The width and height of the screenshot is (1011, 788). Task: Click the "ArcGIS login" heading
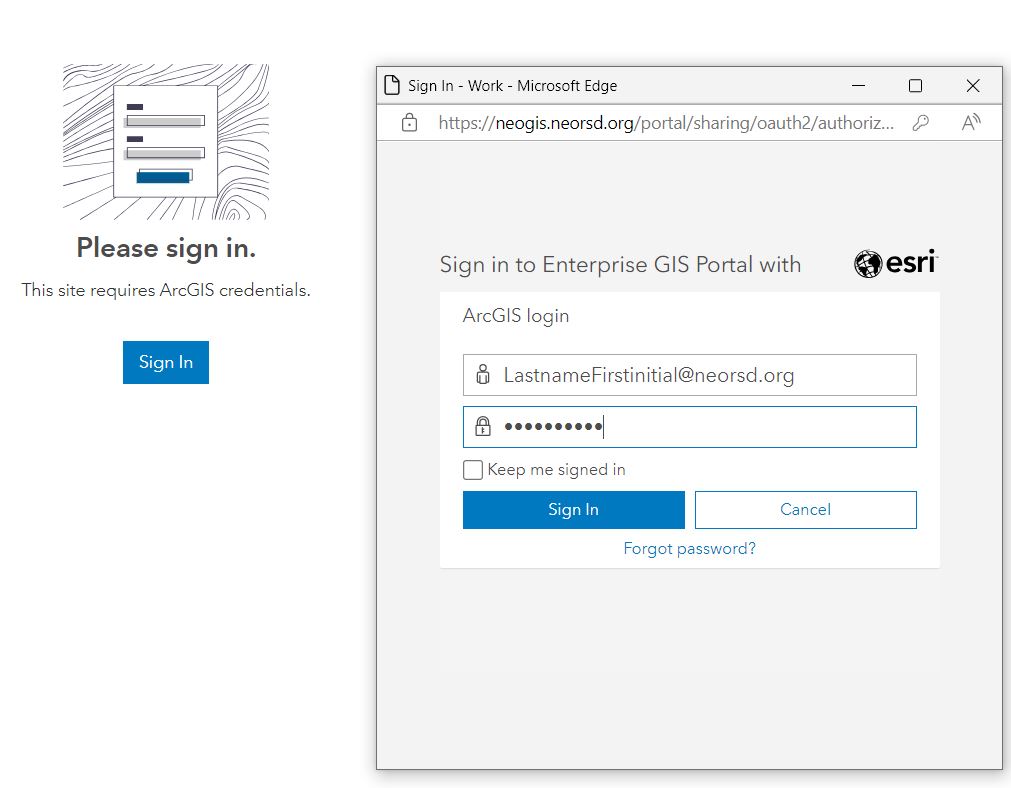(x=516, y=316)
